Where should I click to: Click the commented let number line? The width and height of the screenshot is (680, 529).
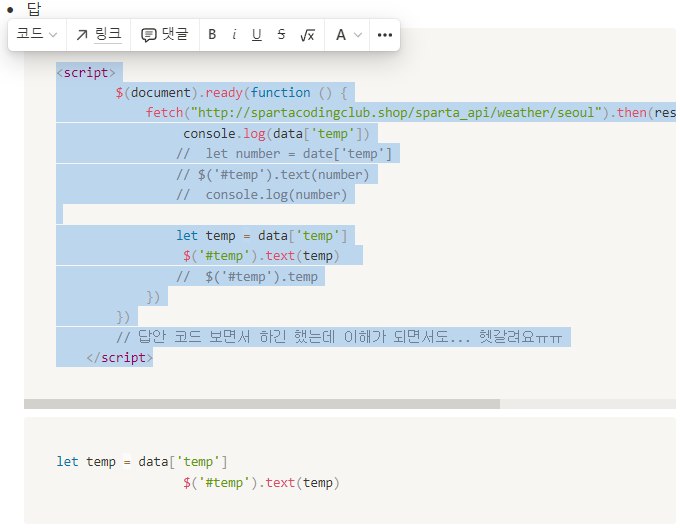coord(284,154)
